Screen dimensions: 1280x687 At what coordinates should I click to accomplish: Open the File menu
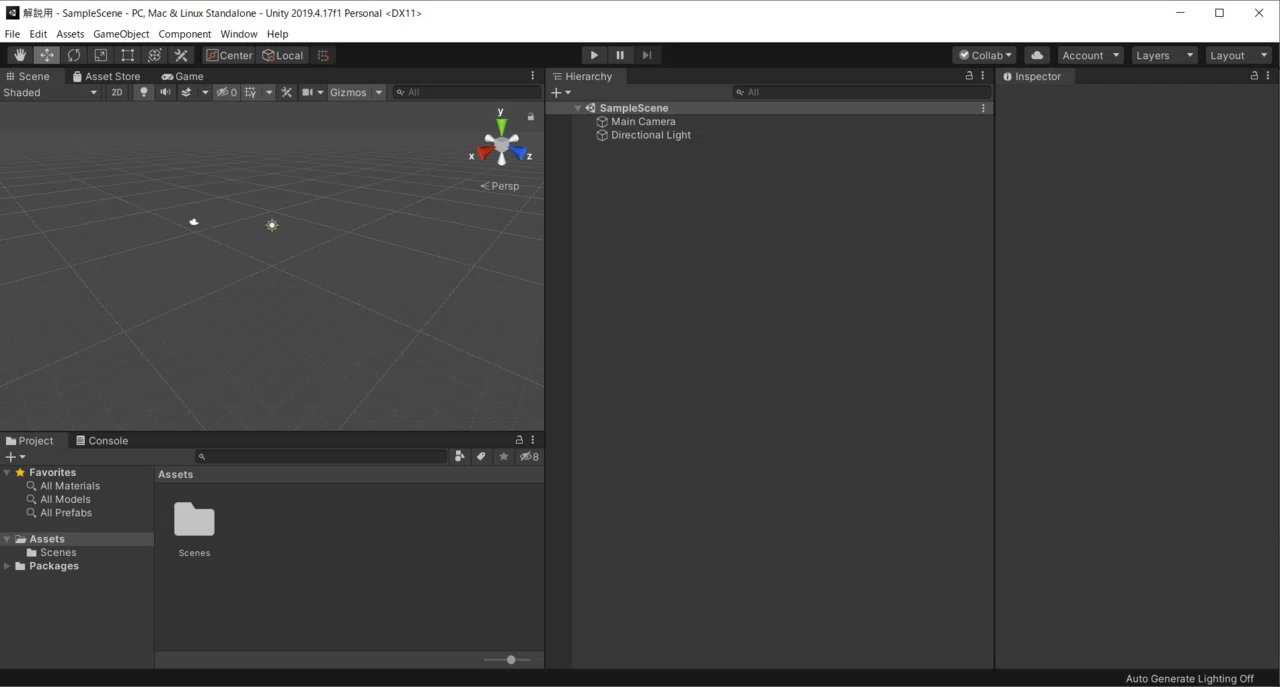tap(12, 34)
